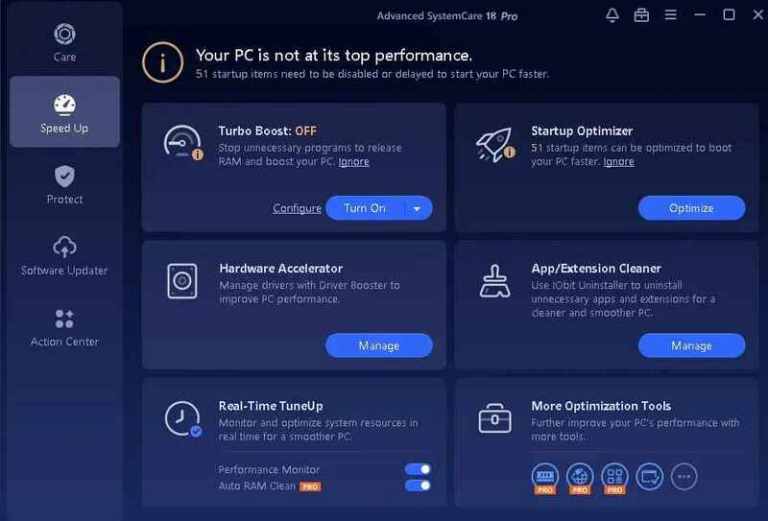Open the checkmark window tool icon
The image size is (768, 521).
[649, 476]
